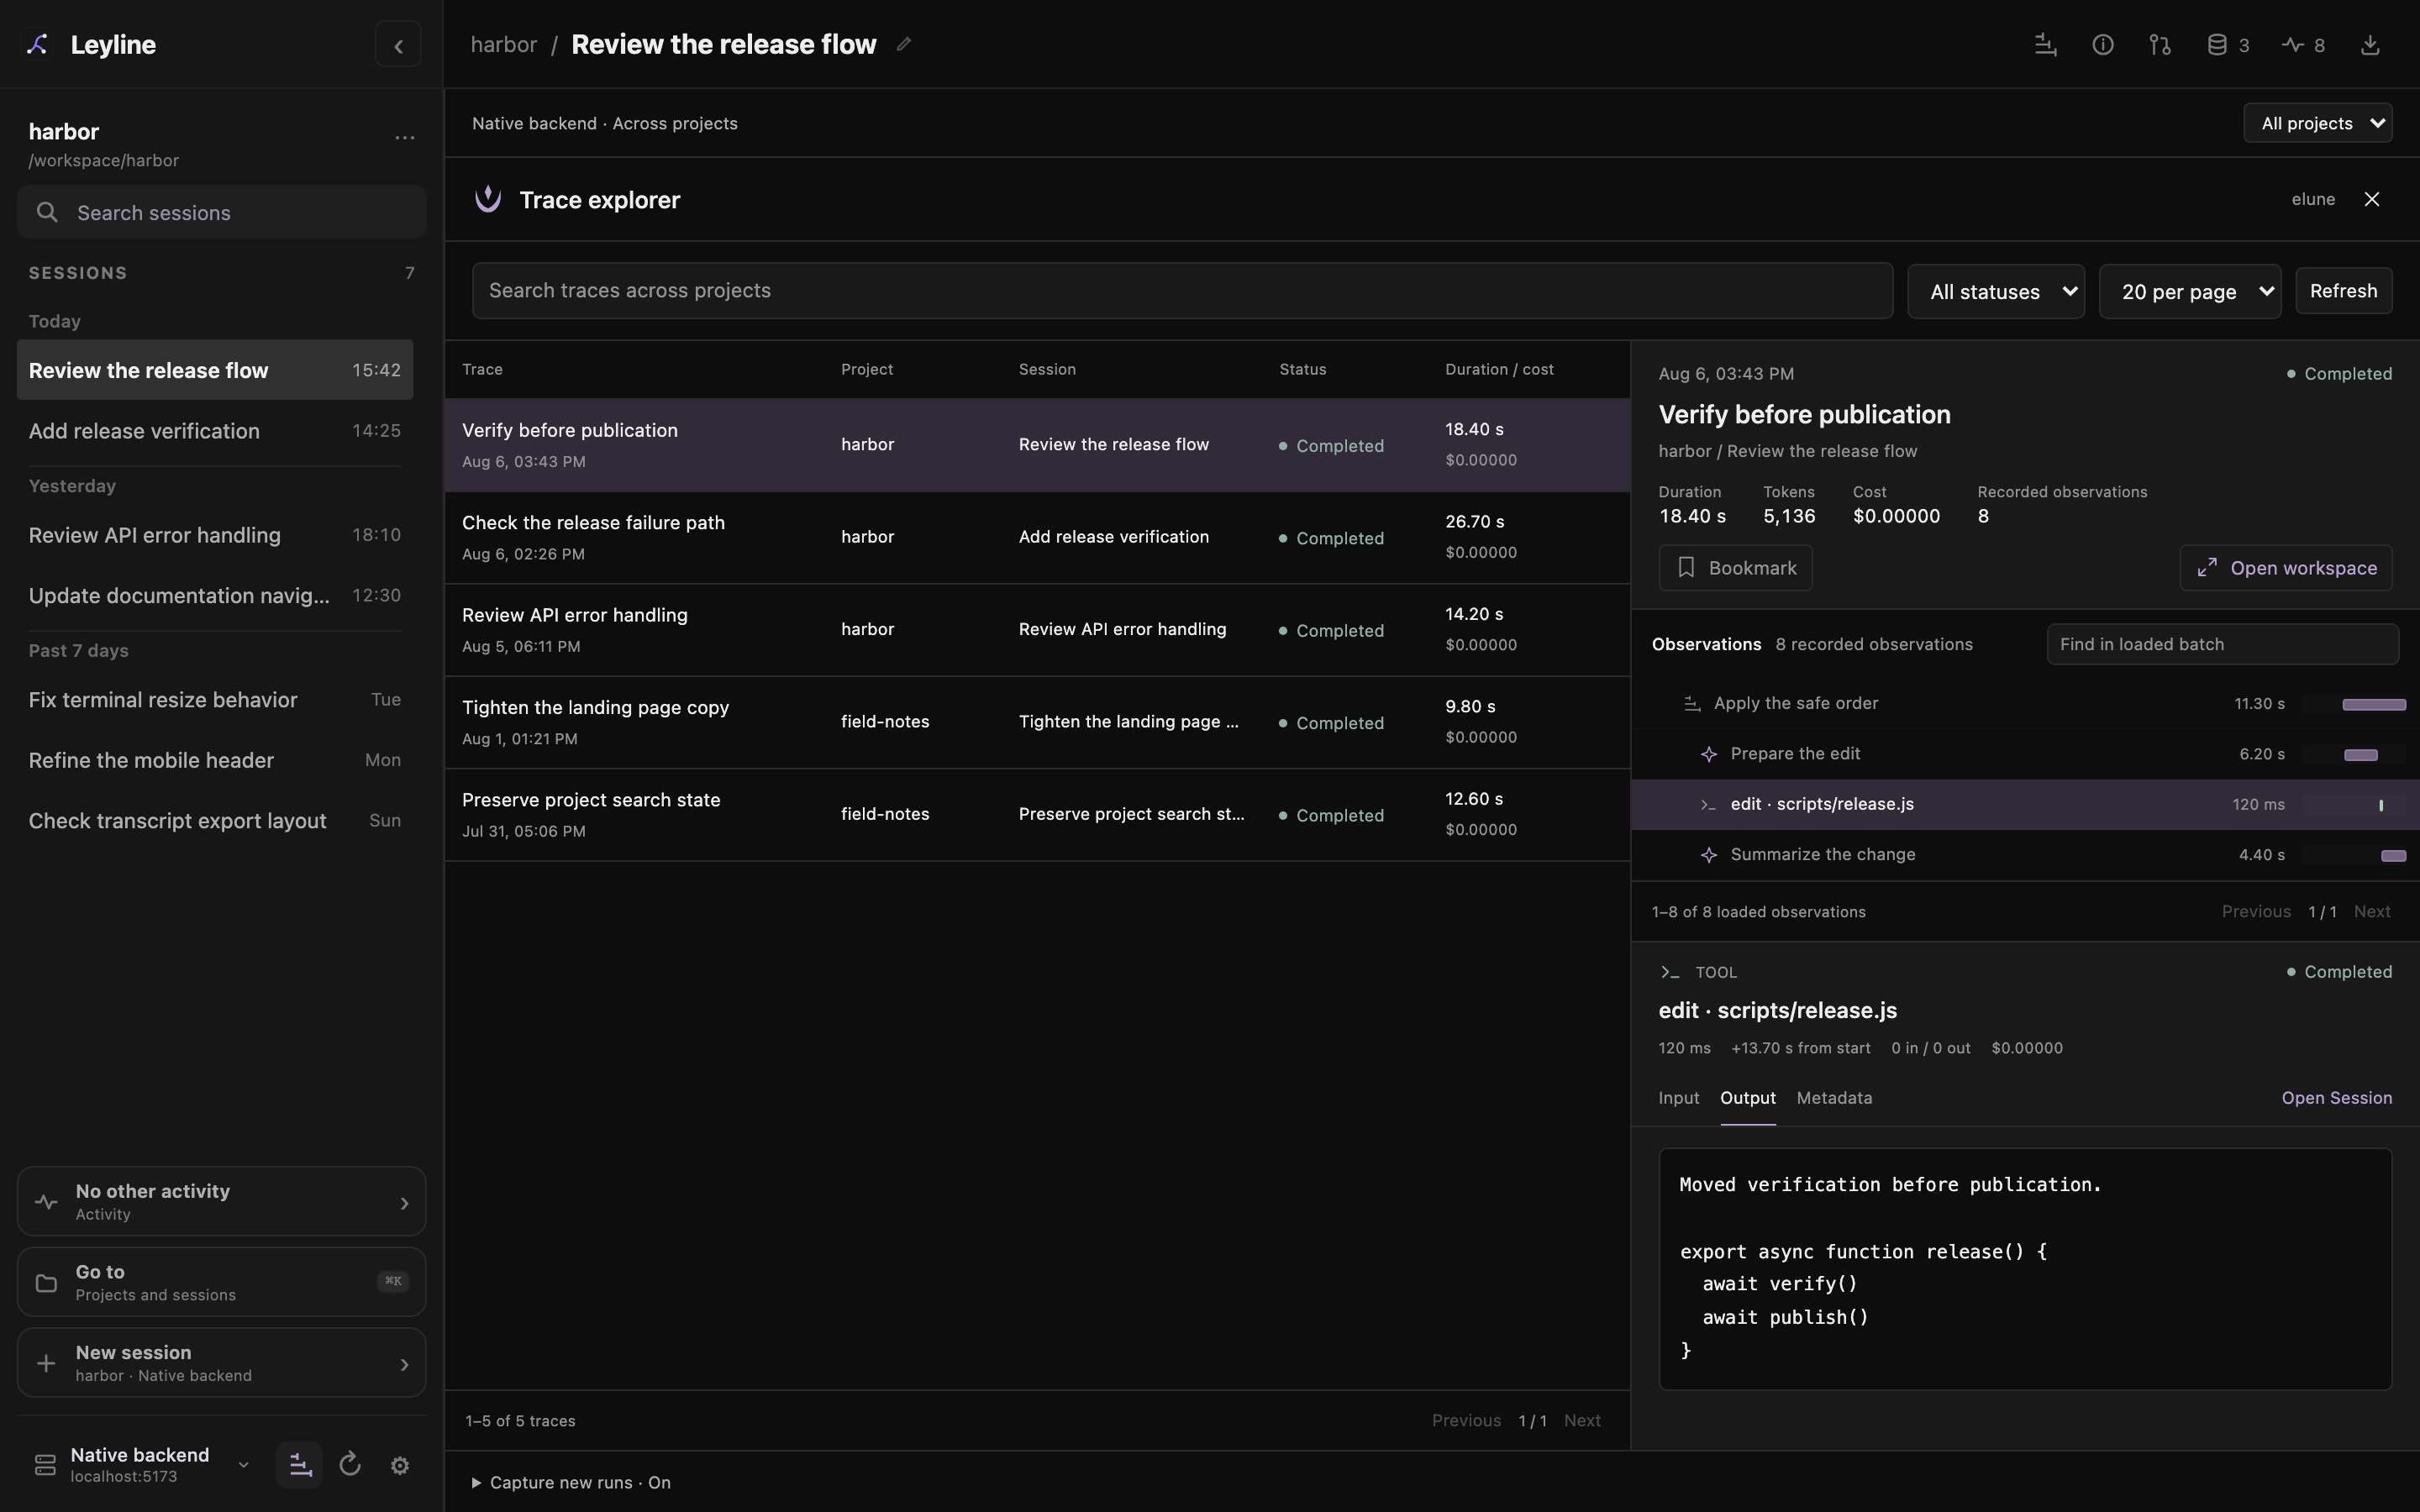Screen dimensions: 2420x1512
Task: Select Apply the safe order observation
Action: click(2025, 704)
